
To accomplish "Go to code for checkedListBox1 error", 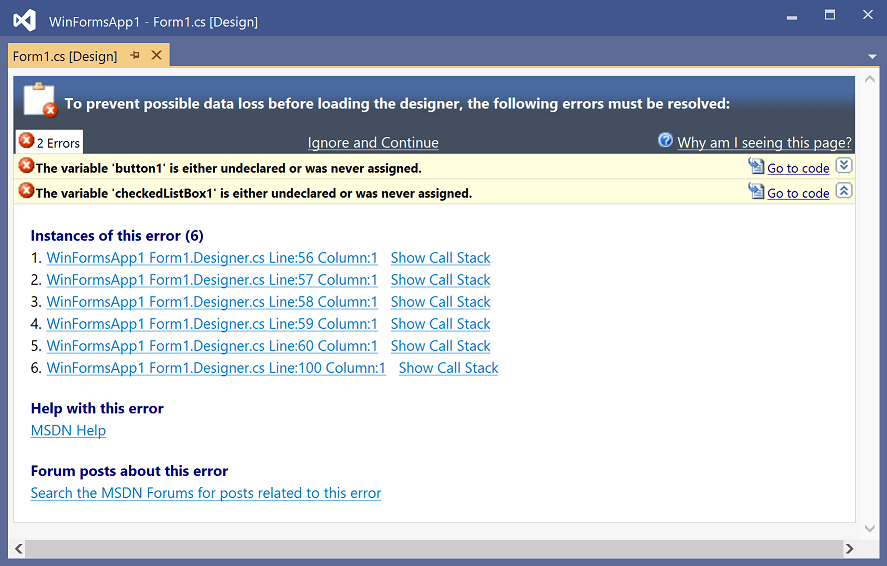I will click(x=798, y=193).
